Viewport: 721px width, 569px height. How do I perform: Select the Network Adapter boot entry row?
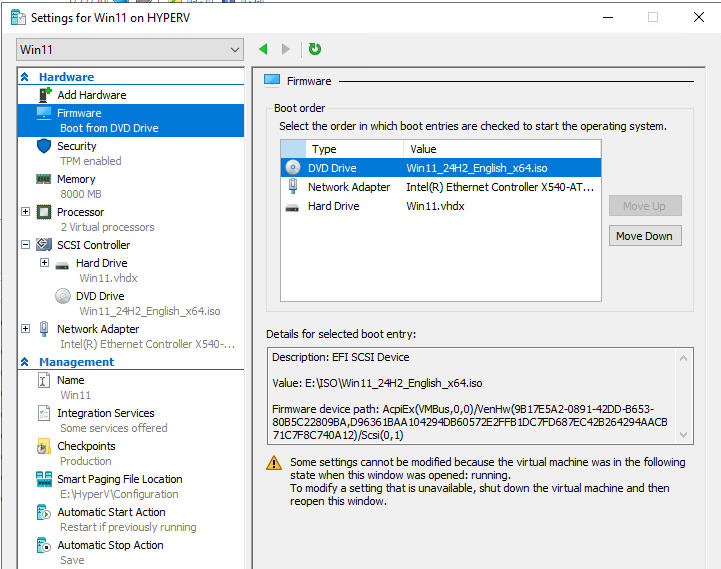[x=441, y=187]
